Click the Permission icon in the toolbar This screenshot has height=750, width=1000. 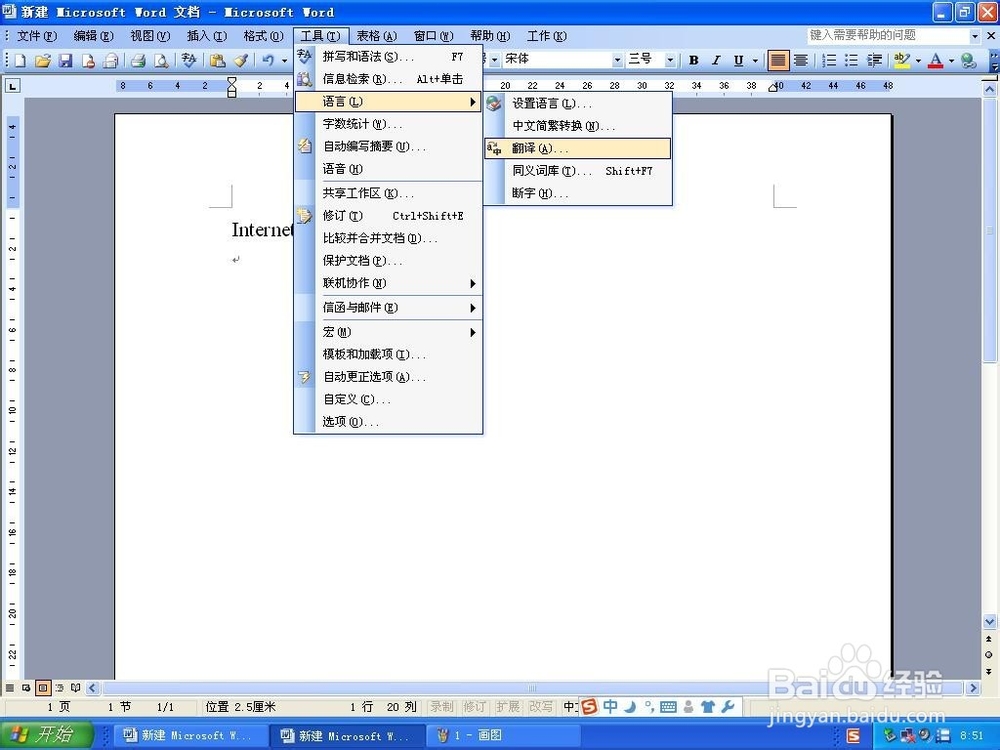88,61
